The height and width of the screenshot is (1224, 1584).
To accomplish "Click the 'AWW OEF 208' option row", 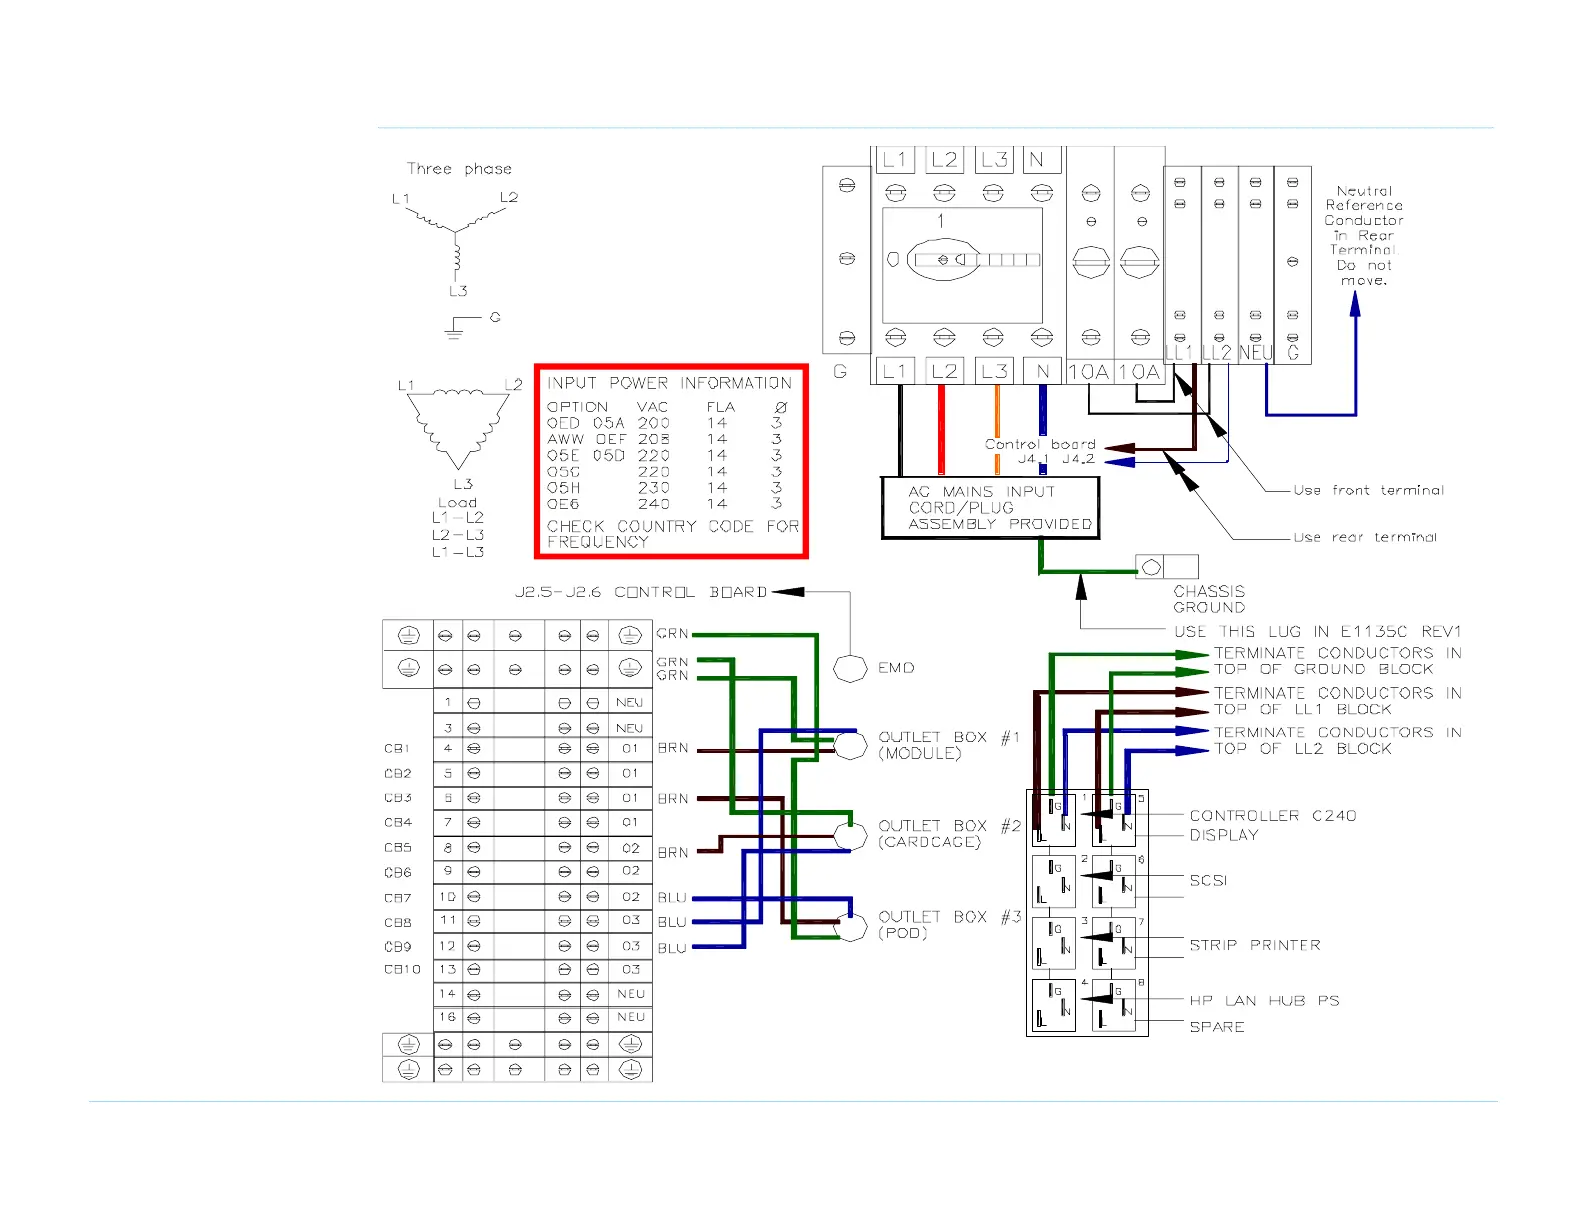I will tap(665, 439).
